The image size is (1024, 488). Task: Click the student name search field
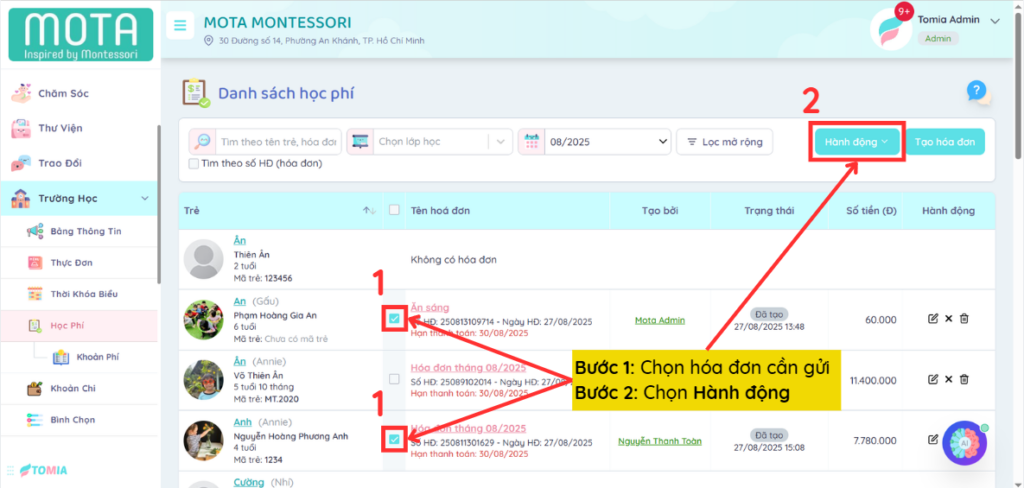pyautogui.click(x=278, y=142)
